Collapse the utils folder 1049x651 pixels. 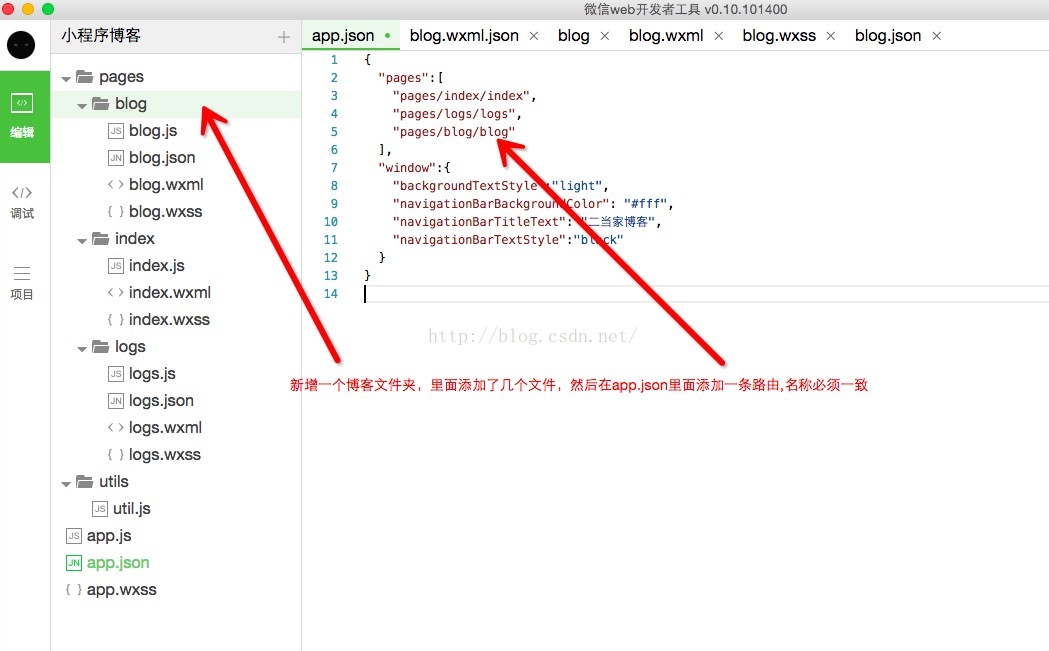(66, 482)
